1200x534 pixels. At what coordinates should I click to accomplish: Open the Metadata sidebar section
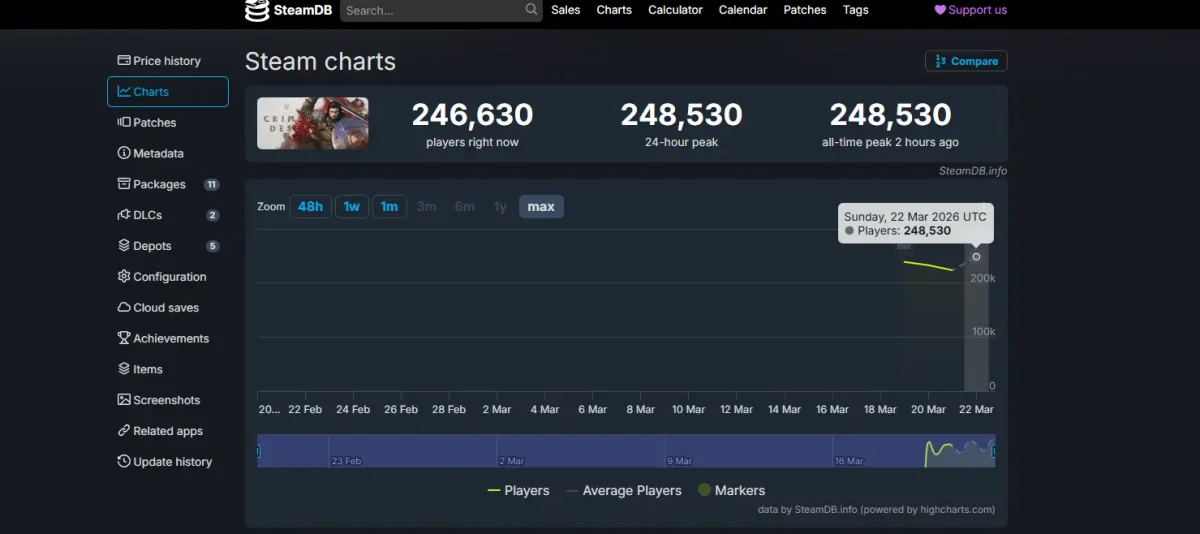tap(168, 154)
